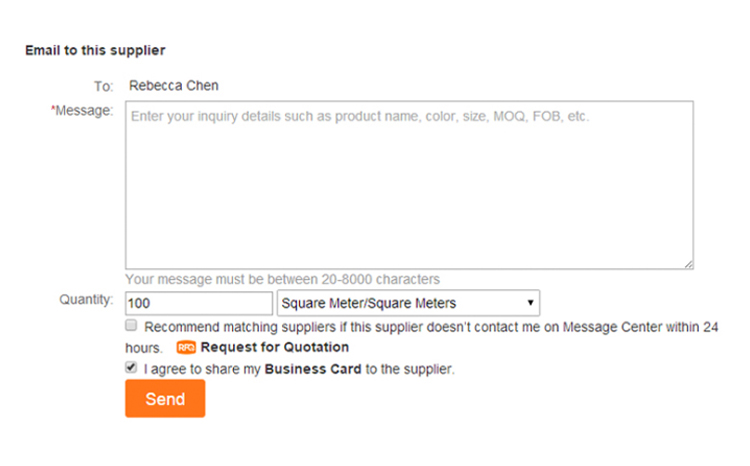
Task: Click into the Message text area
Action: click(409, 185)
